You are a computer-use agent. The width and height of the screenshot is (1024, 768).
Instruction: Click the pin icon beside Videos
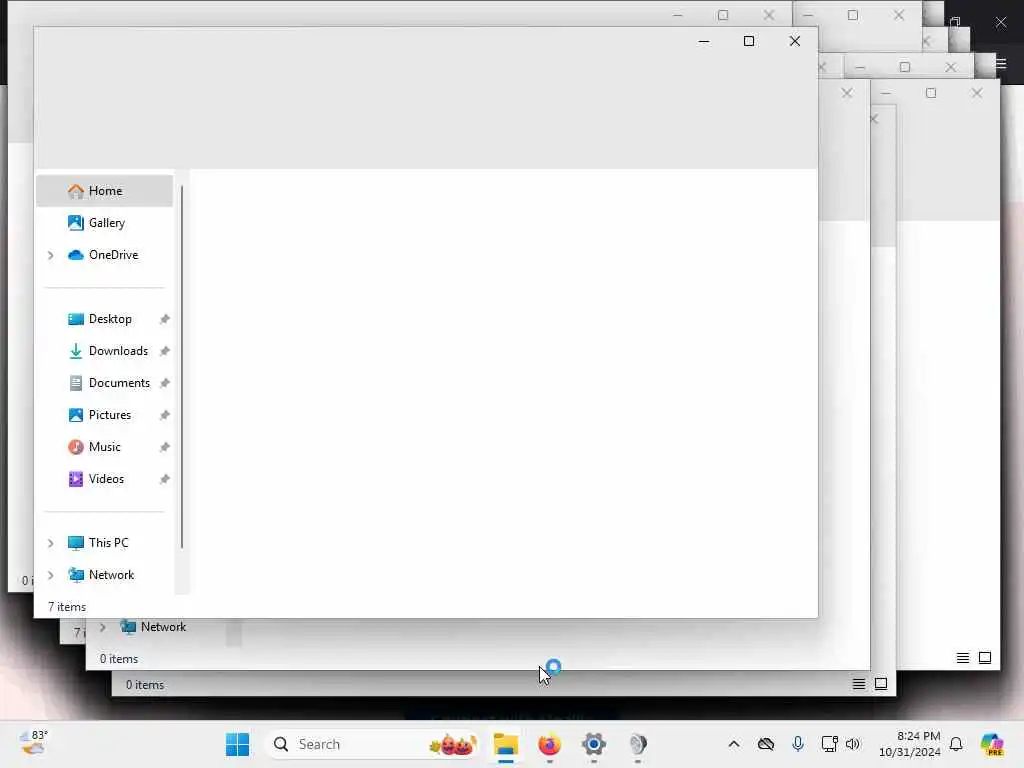(165, 479)
